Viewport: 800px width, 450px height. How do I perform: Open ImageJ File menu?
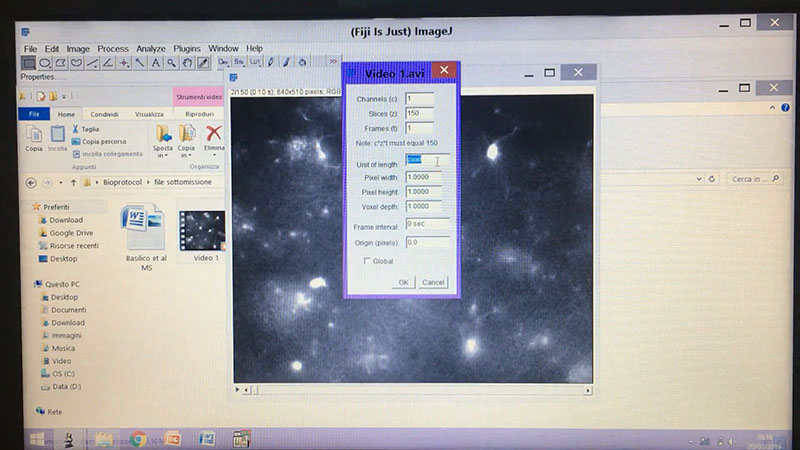(x=30, y=49)
